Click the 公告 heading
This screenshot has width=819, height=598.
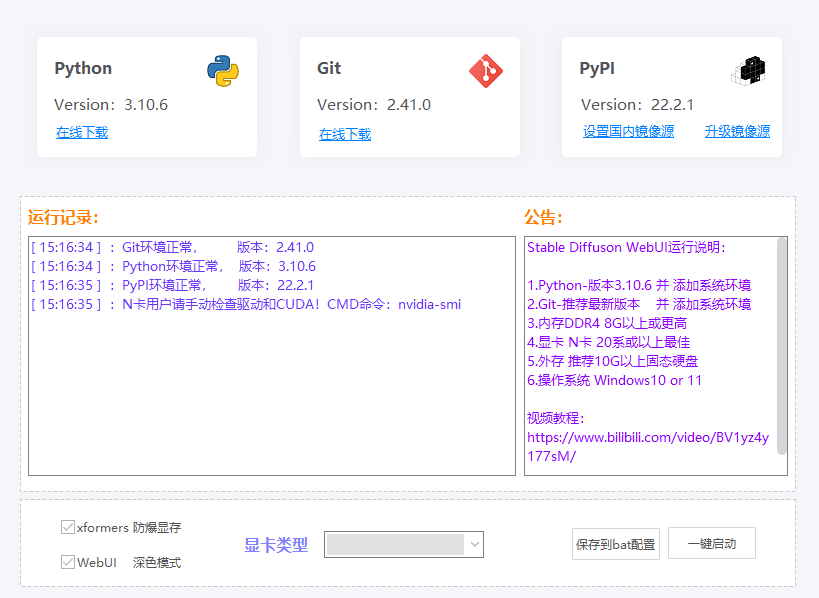click(543, 217)
